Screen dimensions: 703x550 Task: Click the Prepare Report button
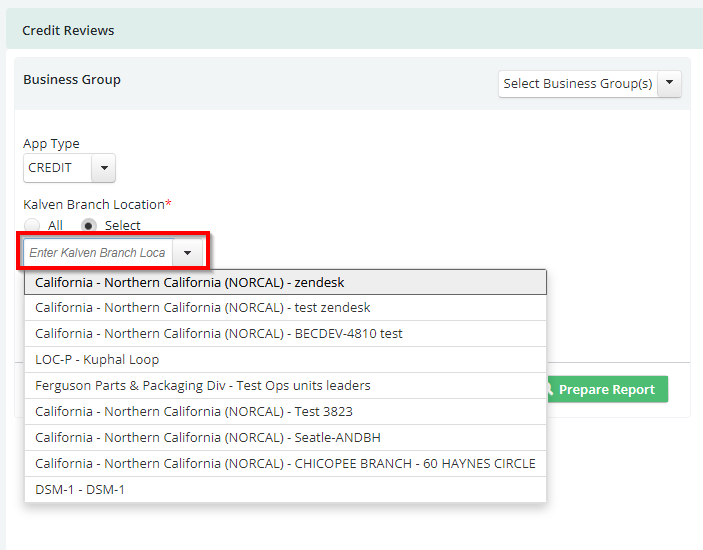point(607,389)
